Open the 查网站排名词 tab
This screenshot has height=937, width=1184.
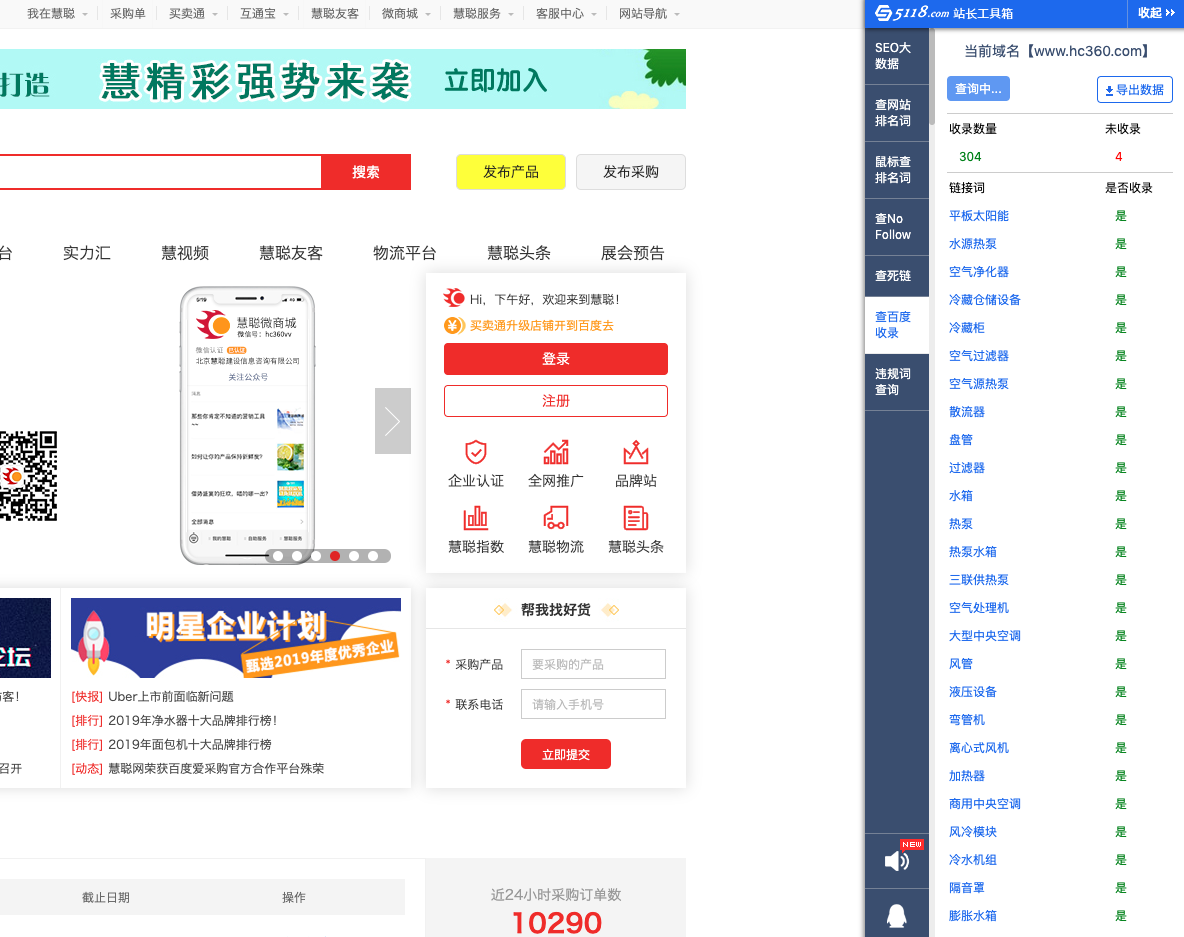click(x=896, y=113)
